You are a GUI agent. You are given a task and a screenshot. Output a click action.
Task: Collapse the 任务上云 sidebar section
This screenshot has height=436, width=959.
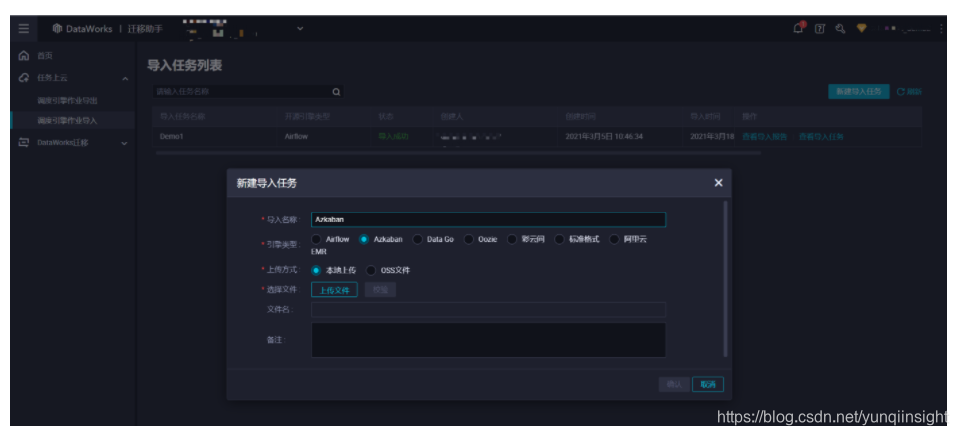point(125,79)
